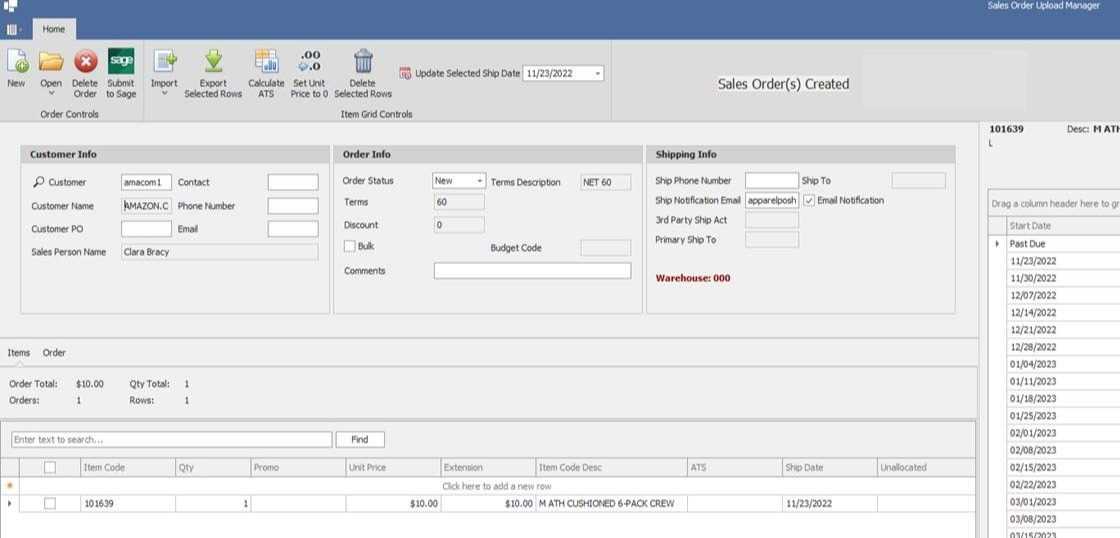Viewport: 1120px width, 538px height.
Task: Select the 12/07/2022 start date row
Action: point(1063,295)
